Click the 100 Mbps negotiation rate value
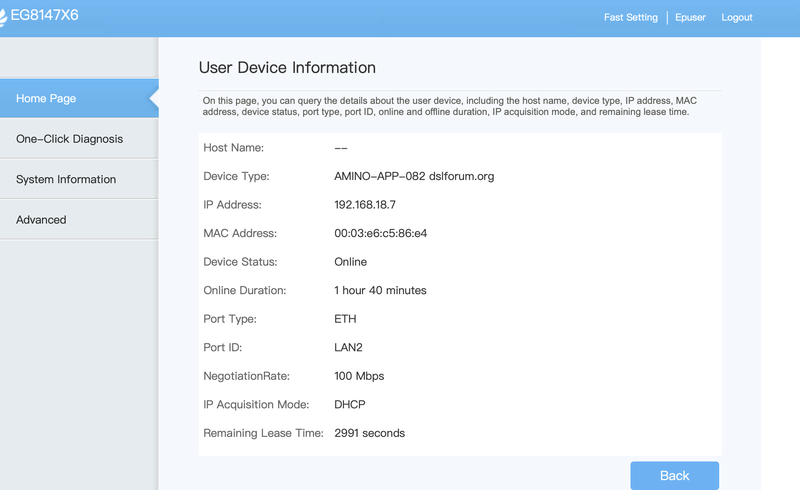This screenshot has height=490, width=800. pos(359,376)
